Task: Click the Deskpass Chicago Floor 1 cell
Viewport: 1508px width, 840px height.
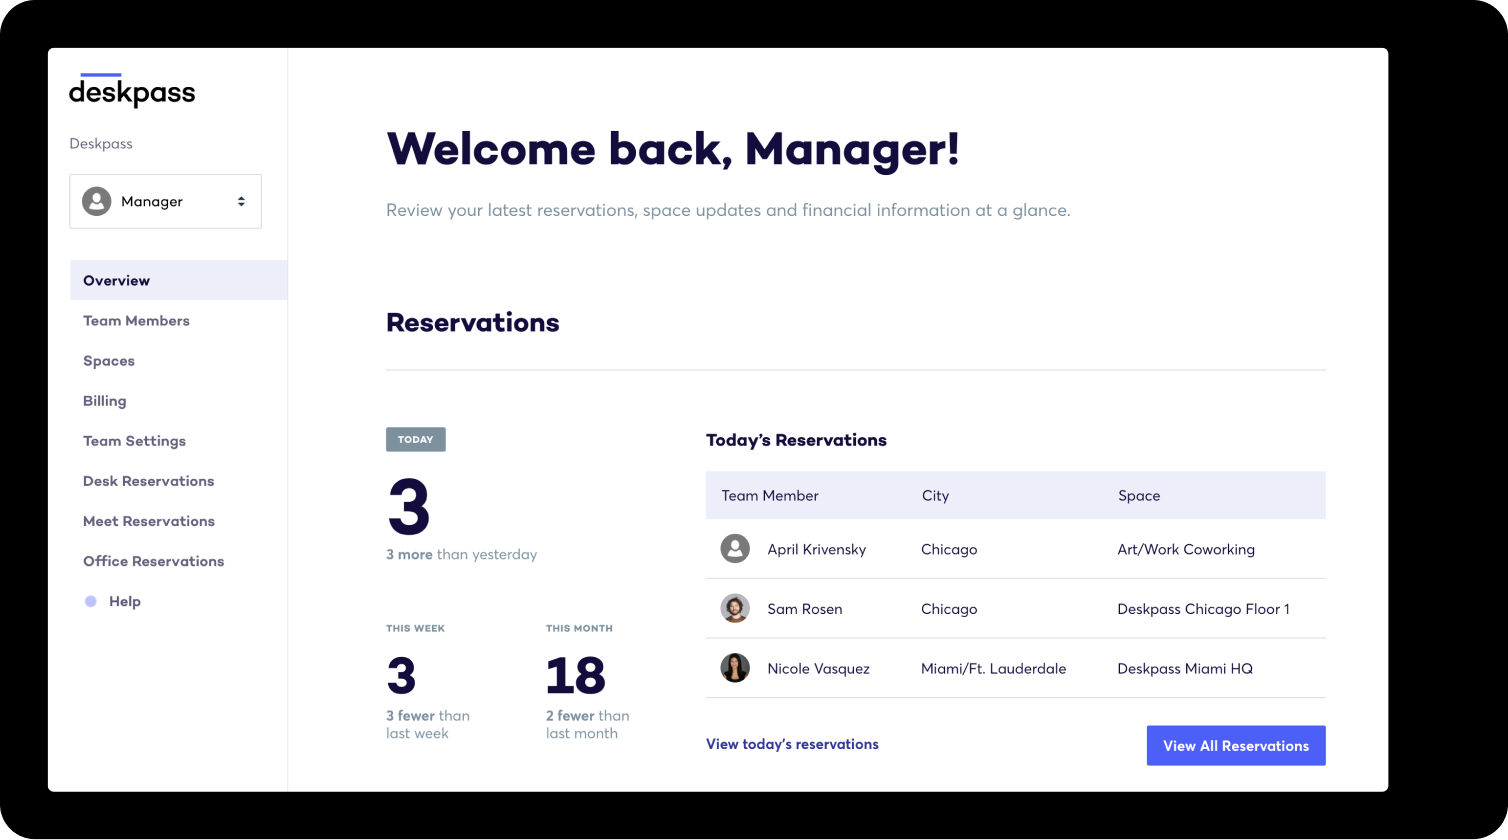Action: click(x=1204, y=608)
